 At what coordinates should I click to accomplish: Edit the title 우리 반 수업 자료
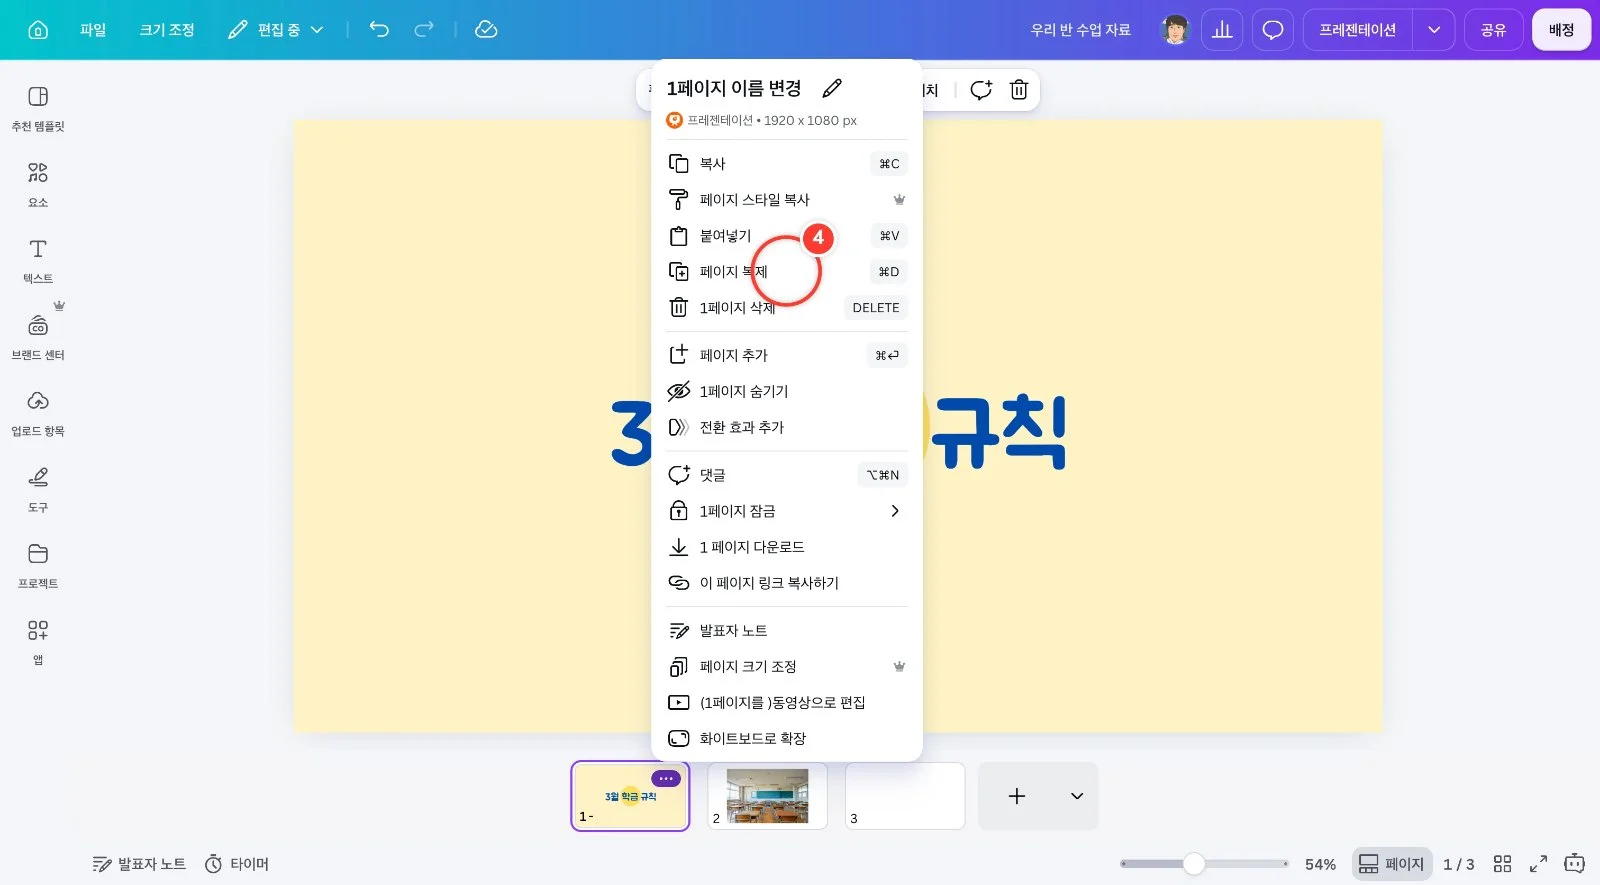1080,30
